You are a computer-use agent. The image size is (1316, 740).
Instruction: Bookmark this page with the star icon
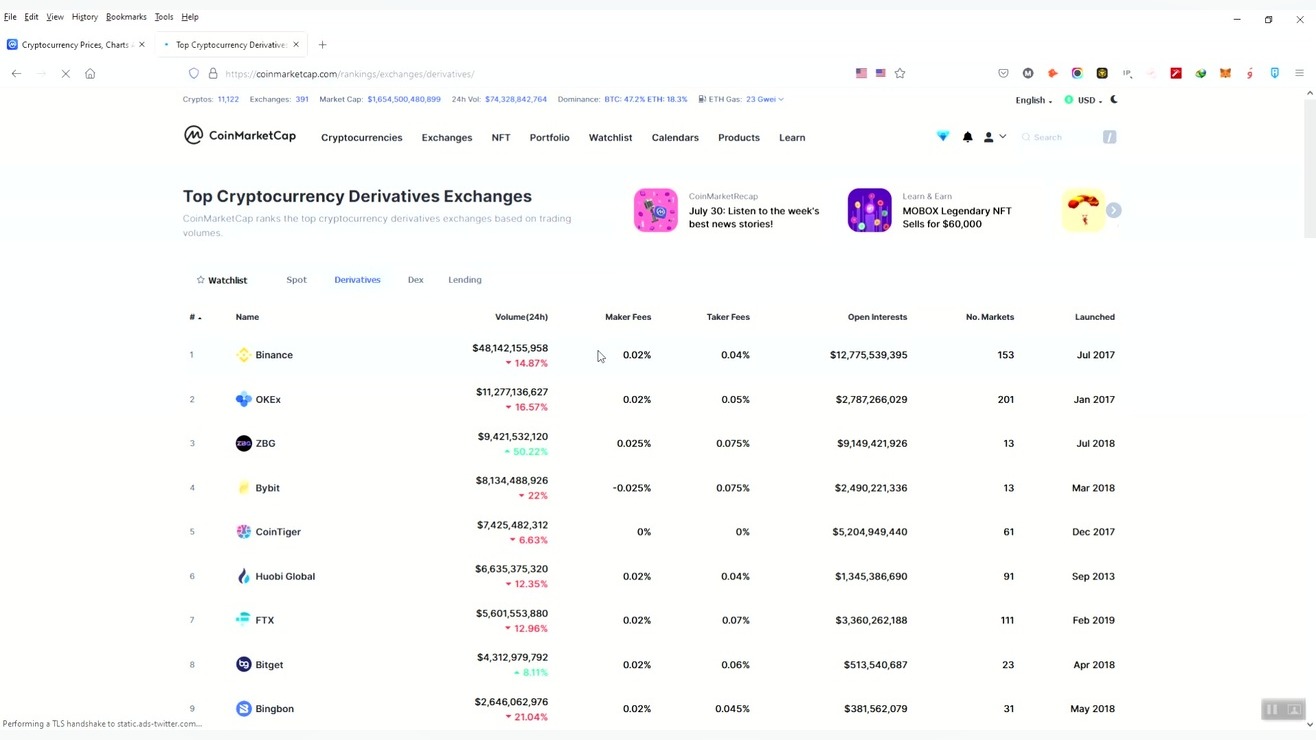(x=900, y=73)
